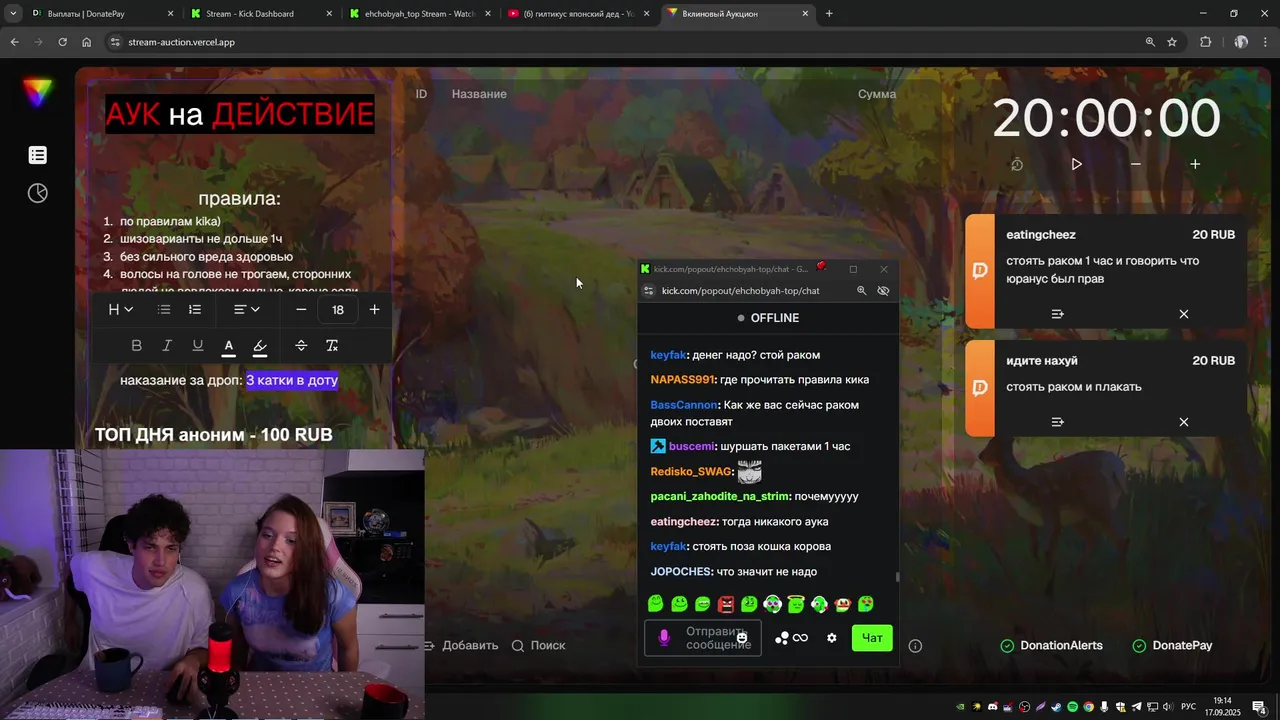Increase font size in text editor
This screenshot has height=720, width=1280.
tap(375, 310)
